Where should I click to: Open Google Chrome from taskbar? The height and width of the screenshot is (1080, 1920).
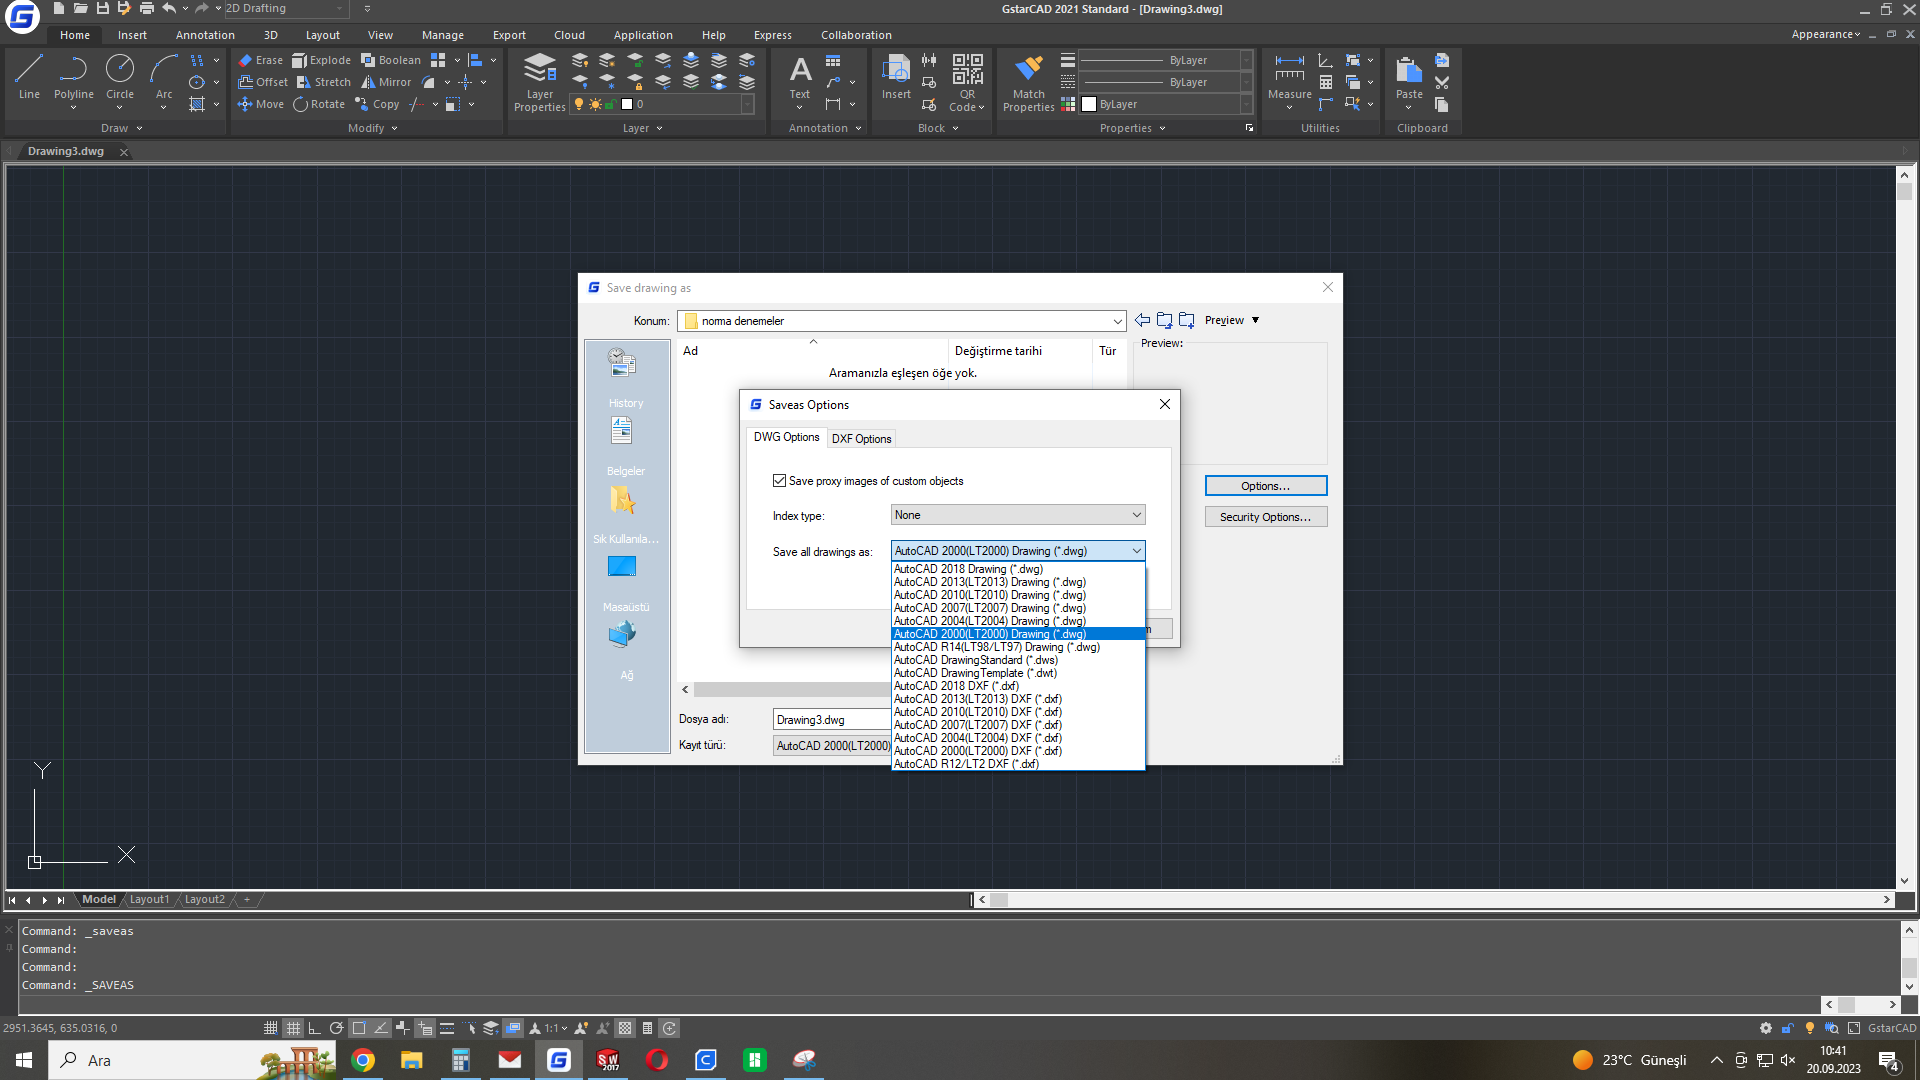click(363, 1060)
